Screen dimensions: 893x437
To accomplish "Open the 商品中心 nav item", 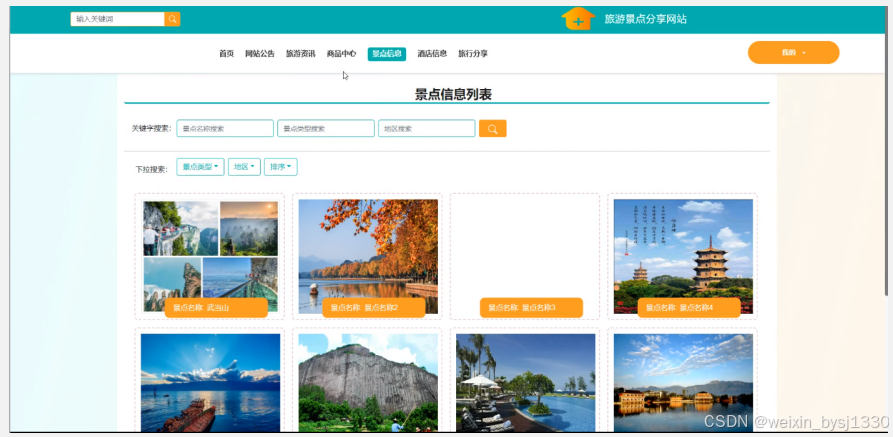I will [341, 54].
